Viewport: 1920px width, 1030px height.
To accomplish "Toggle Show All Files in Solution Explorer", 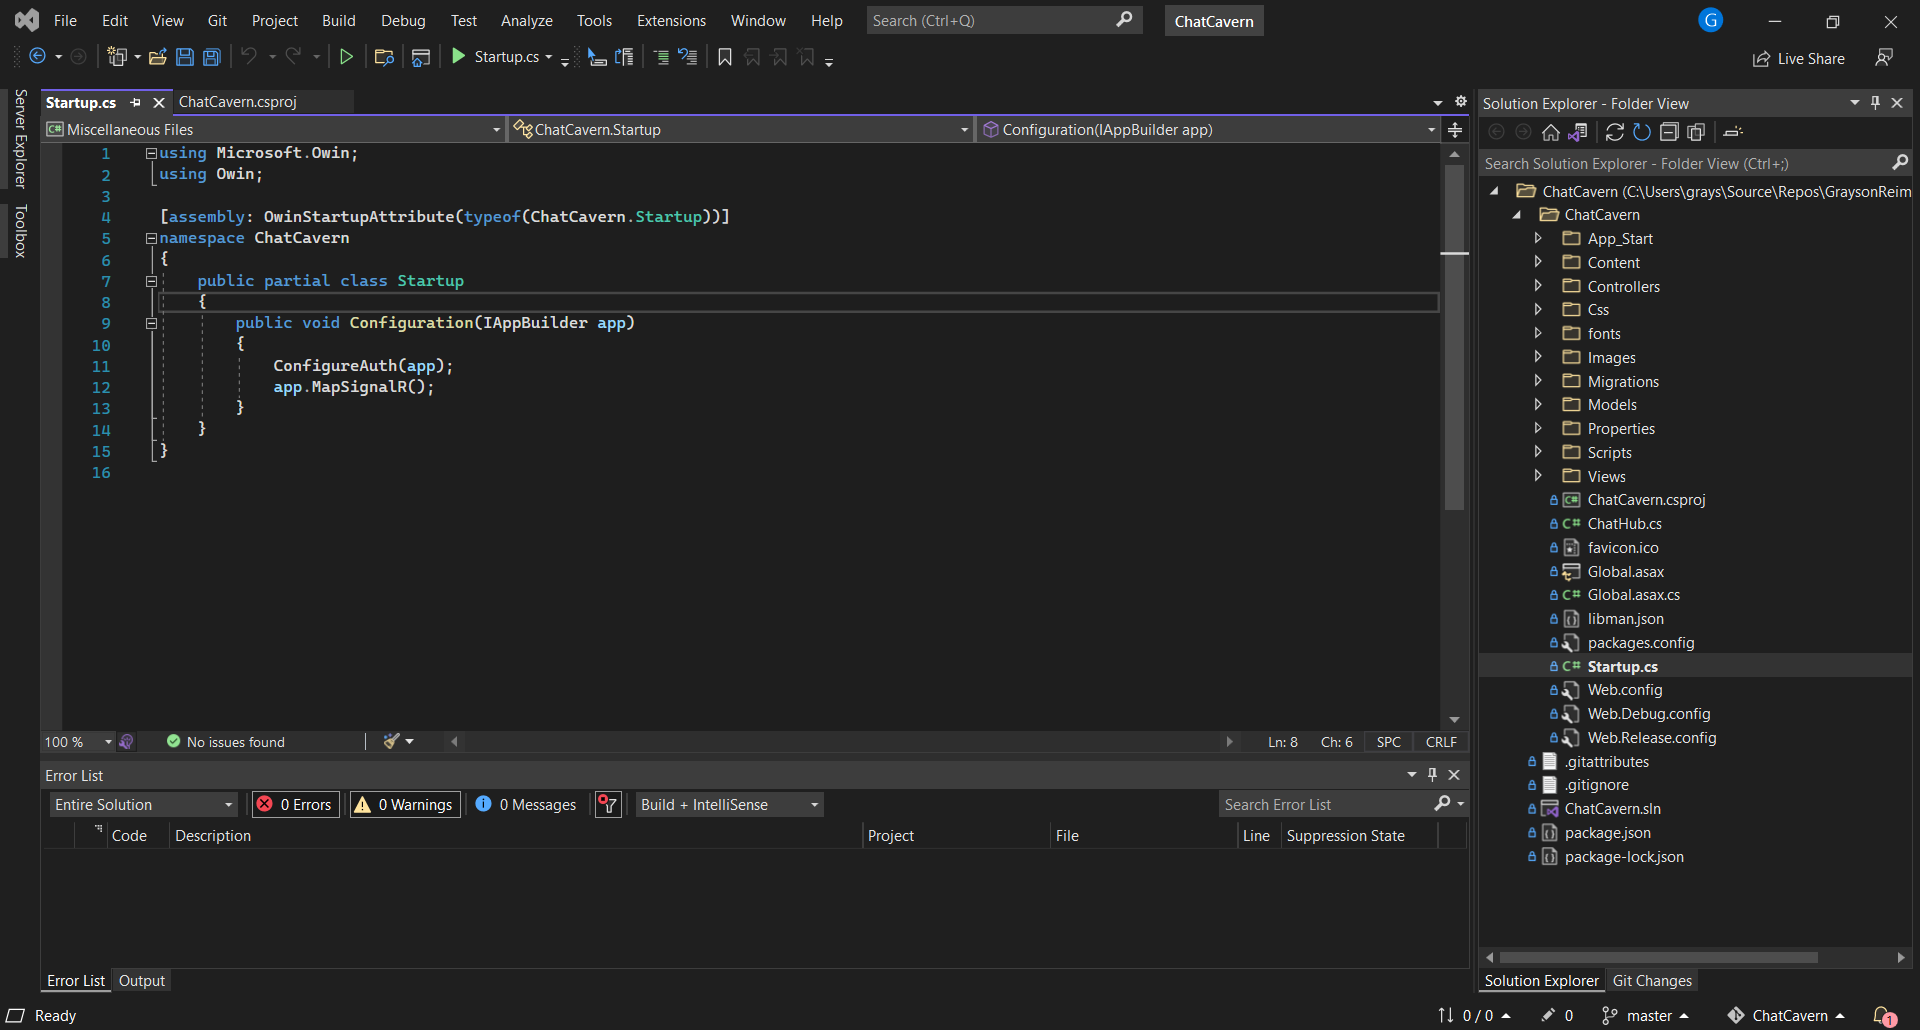I will pos(1697,132).
